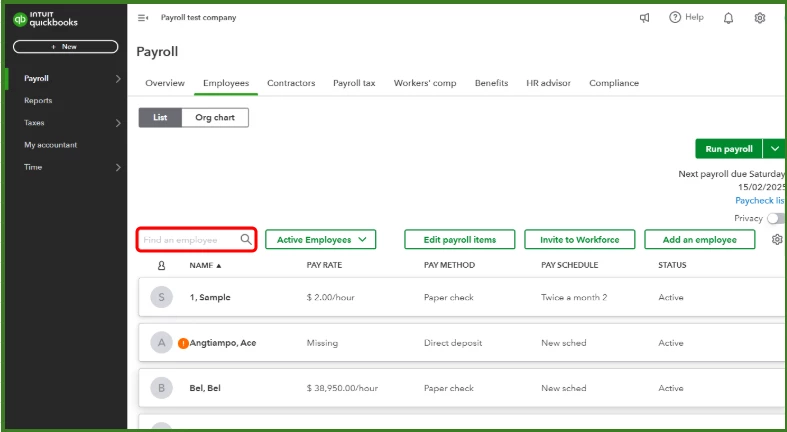Open Help from the question mark icon

(x=675, y=18)
